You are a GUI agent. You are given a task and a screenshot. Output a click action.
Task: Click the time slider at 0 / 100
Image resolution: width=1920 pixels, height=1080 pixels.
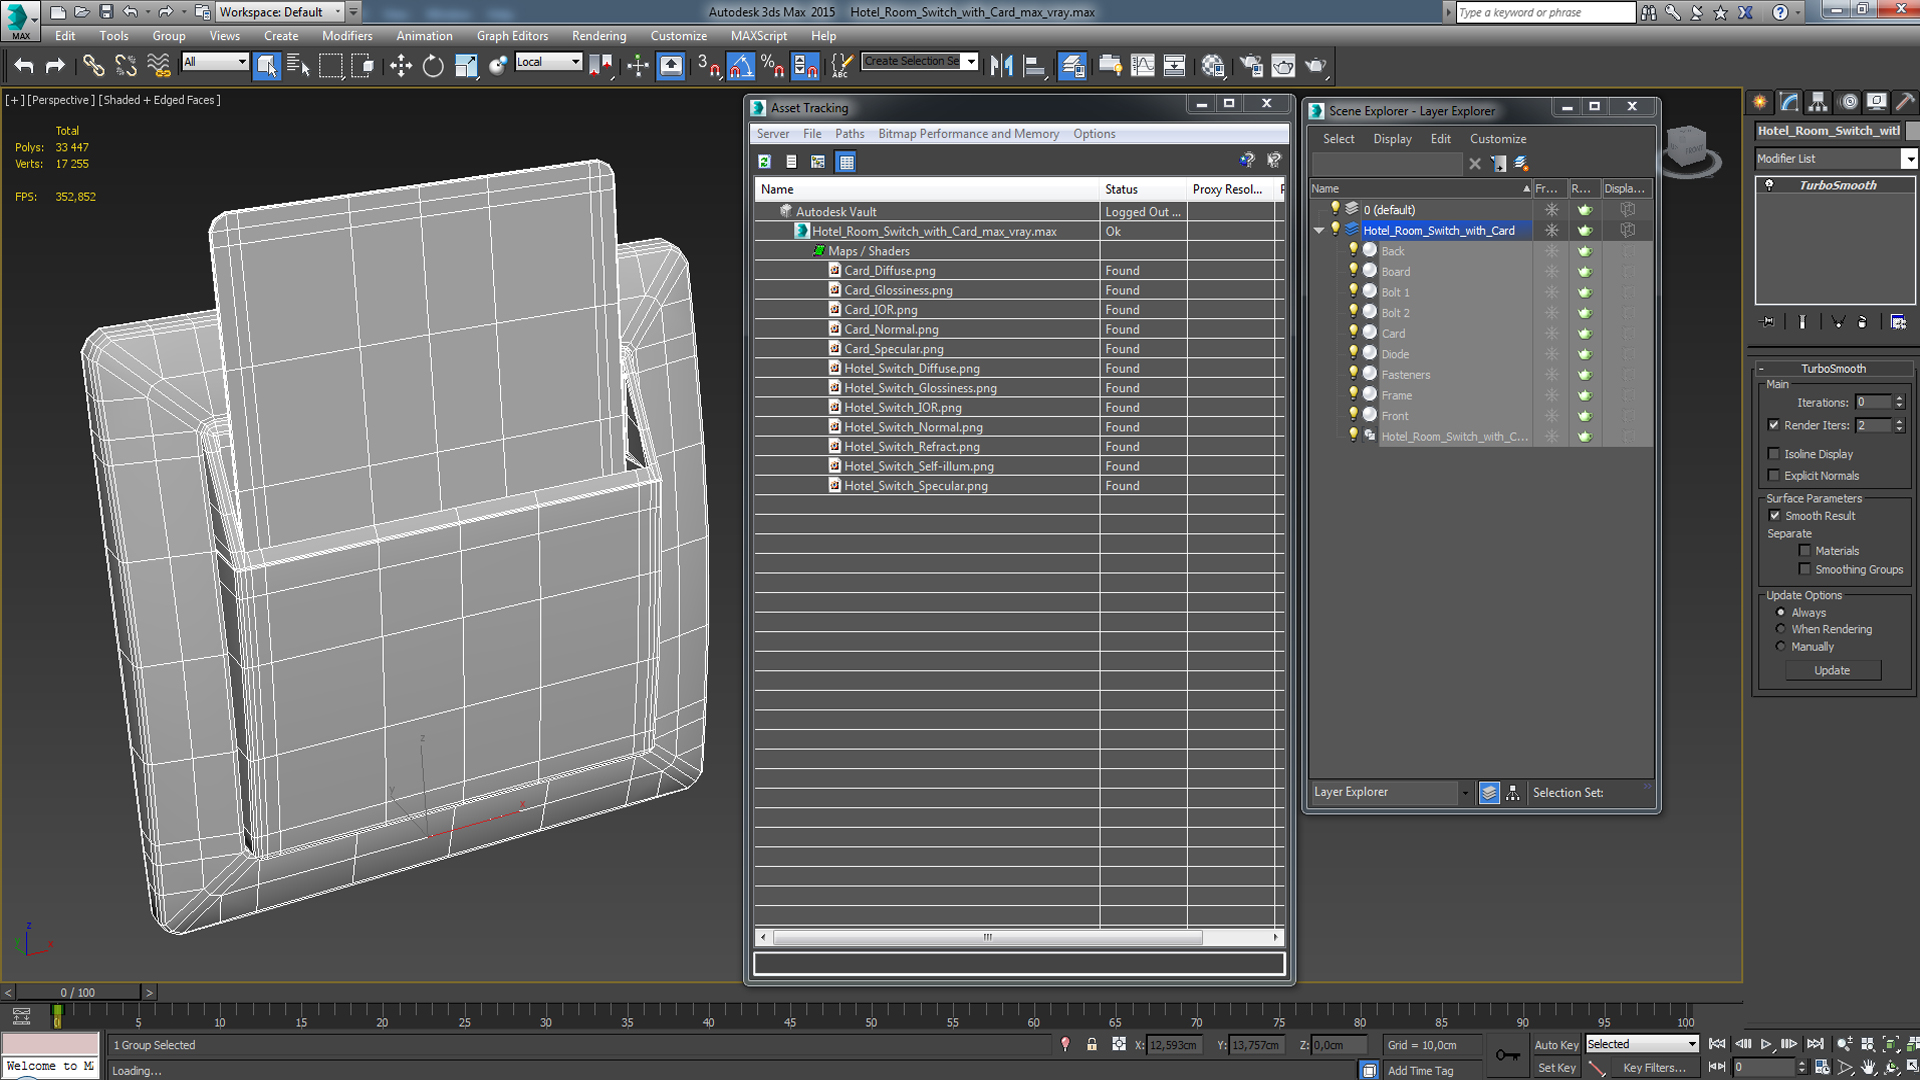pos(78,993)
